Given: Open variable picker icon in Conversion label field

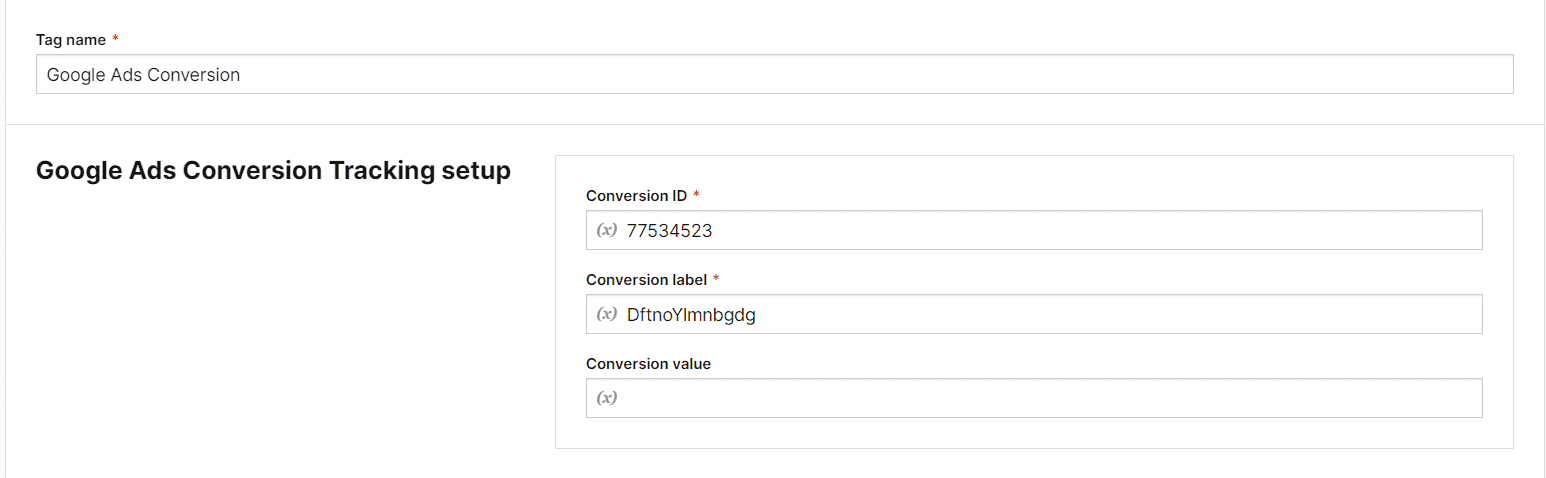Looking at the screenshot, I should point(606,314).
